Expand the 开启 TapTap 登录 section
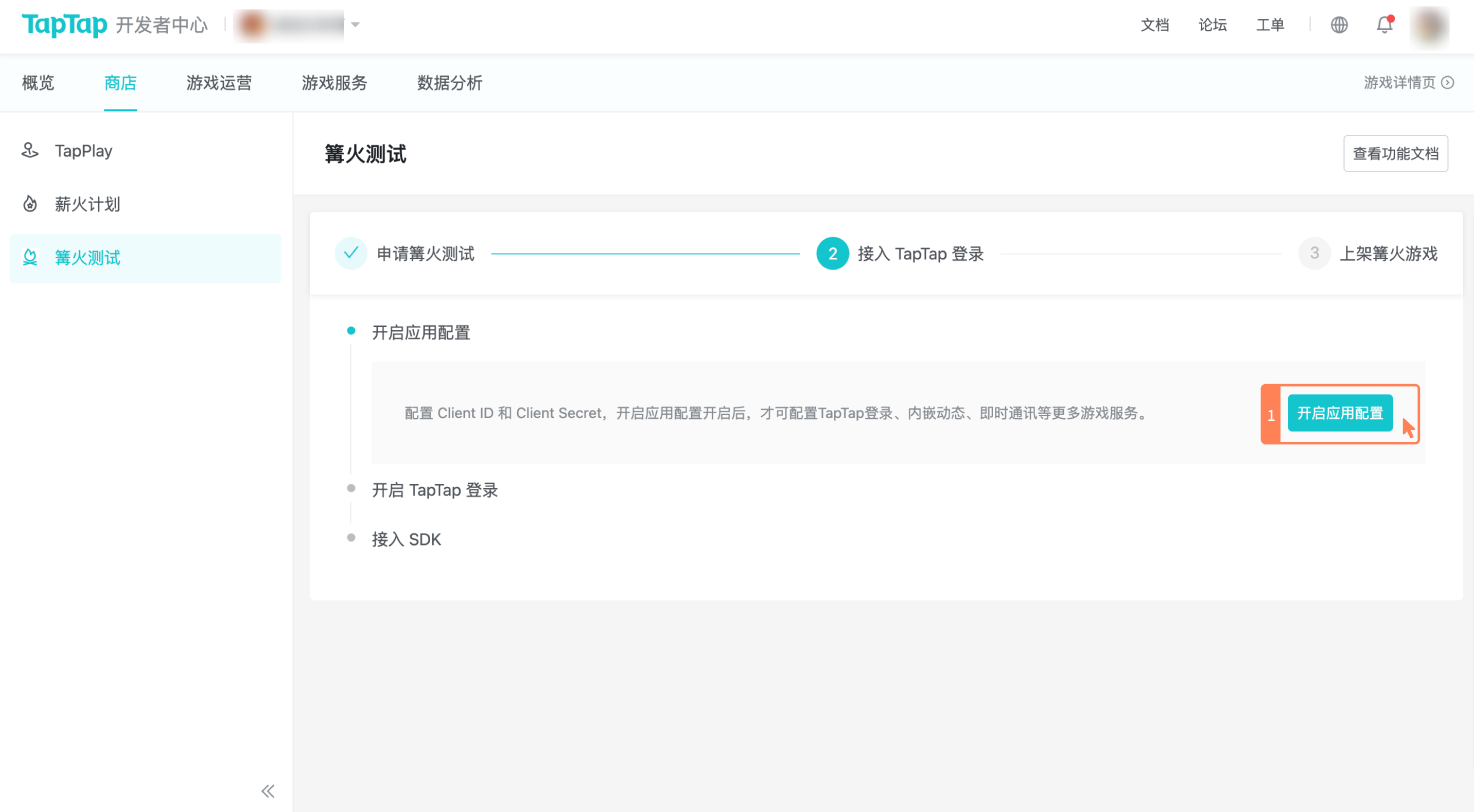This screenshot has width=1474, height=812. 435,490
